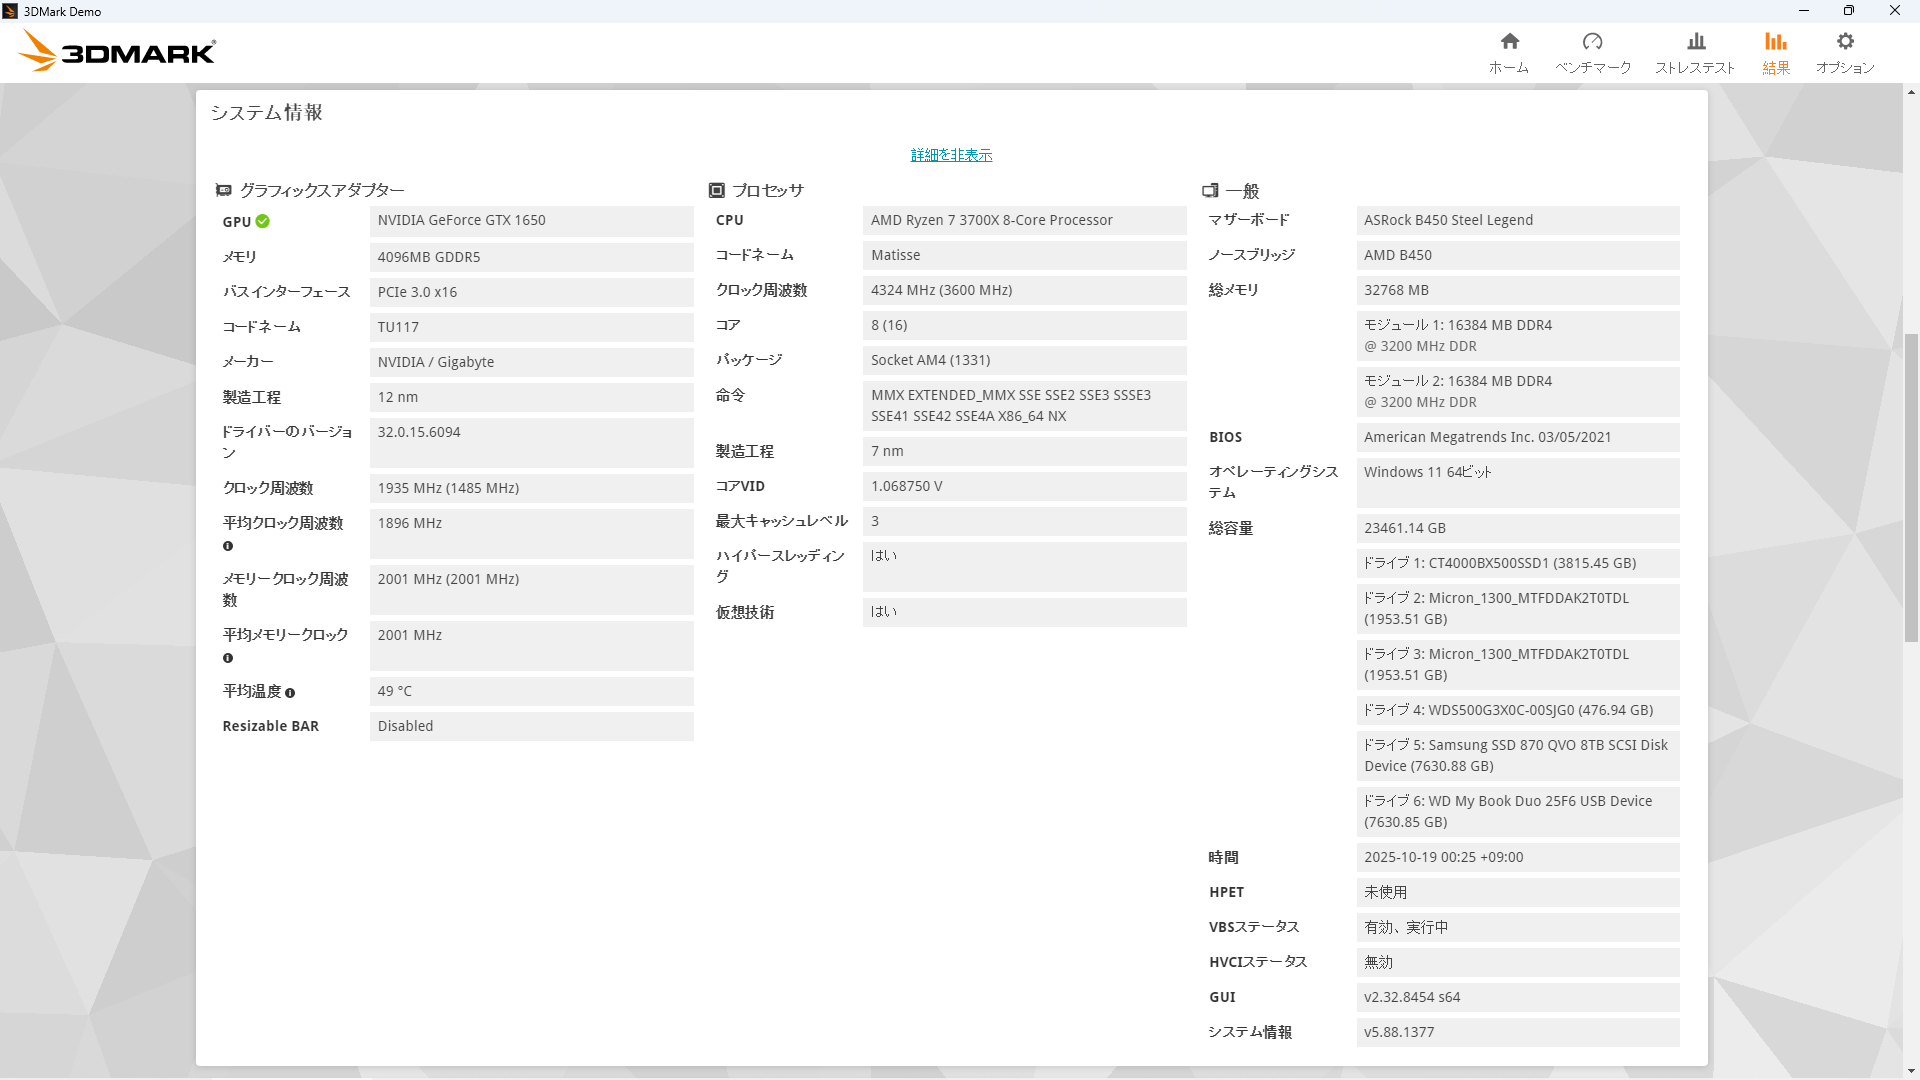This screenshot has height=1080, width=1920.
Task: Click scrollbar down arrow at bottom right
Action: pyautogui.click(x=1911, y=1071)
